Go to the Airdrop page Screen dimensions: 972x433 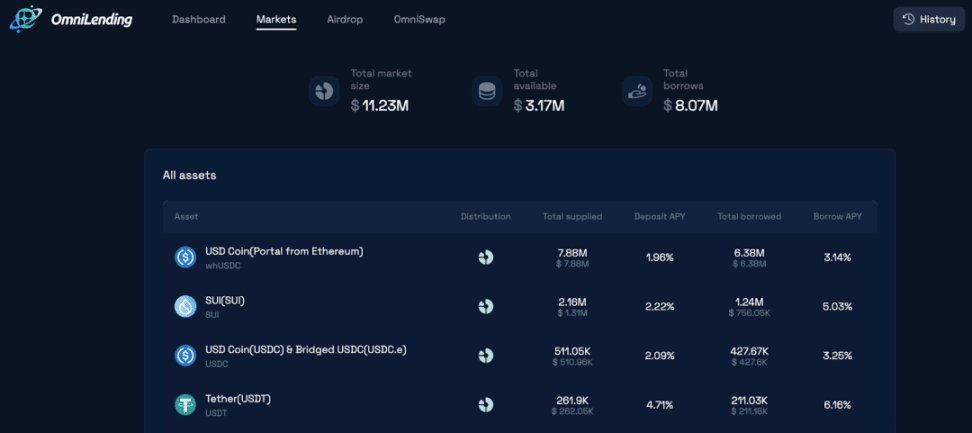tap(345, 19)
